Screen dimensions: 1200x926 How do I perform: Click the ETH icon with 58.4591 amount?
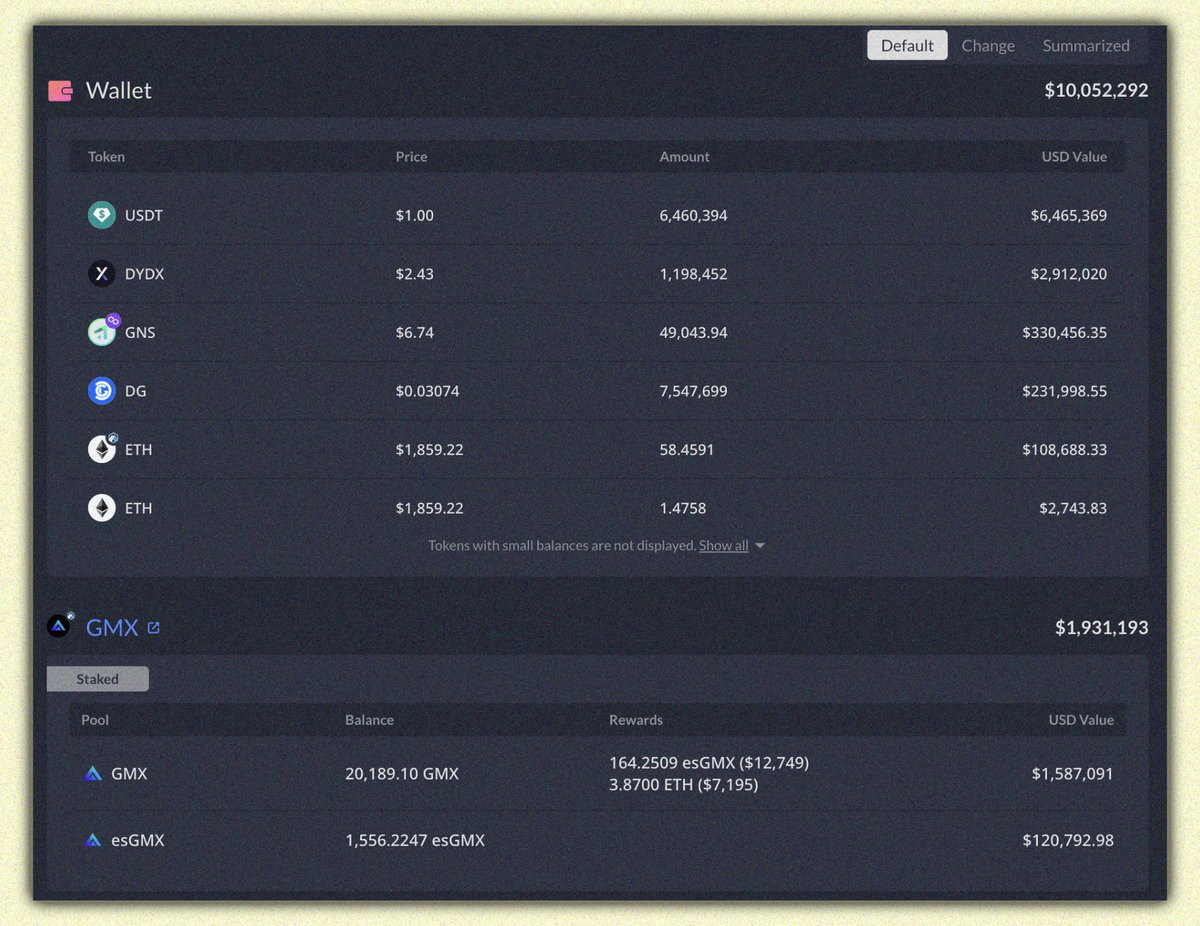click(102, 450)
